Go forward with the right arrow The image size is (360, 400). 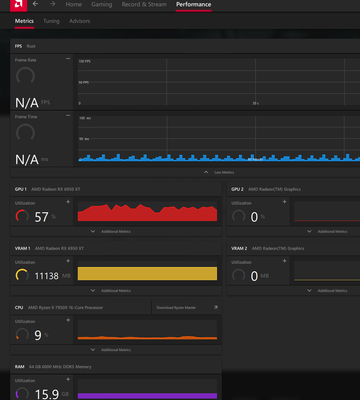(52, 4)
